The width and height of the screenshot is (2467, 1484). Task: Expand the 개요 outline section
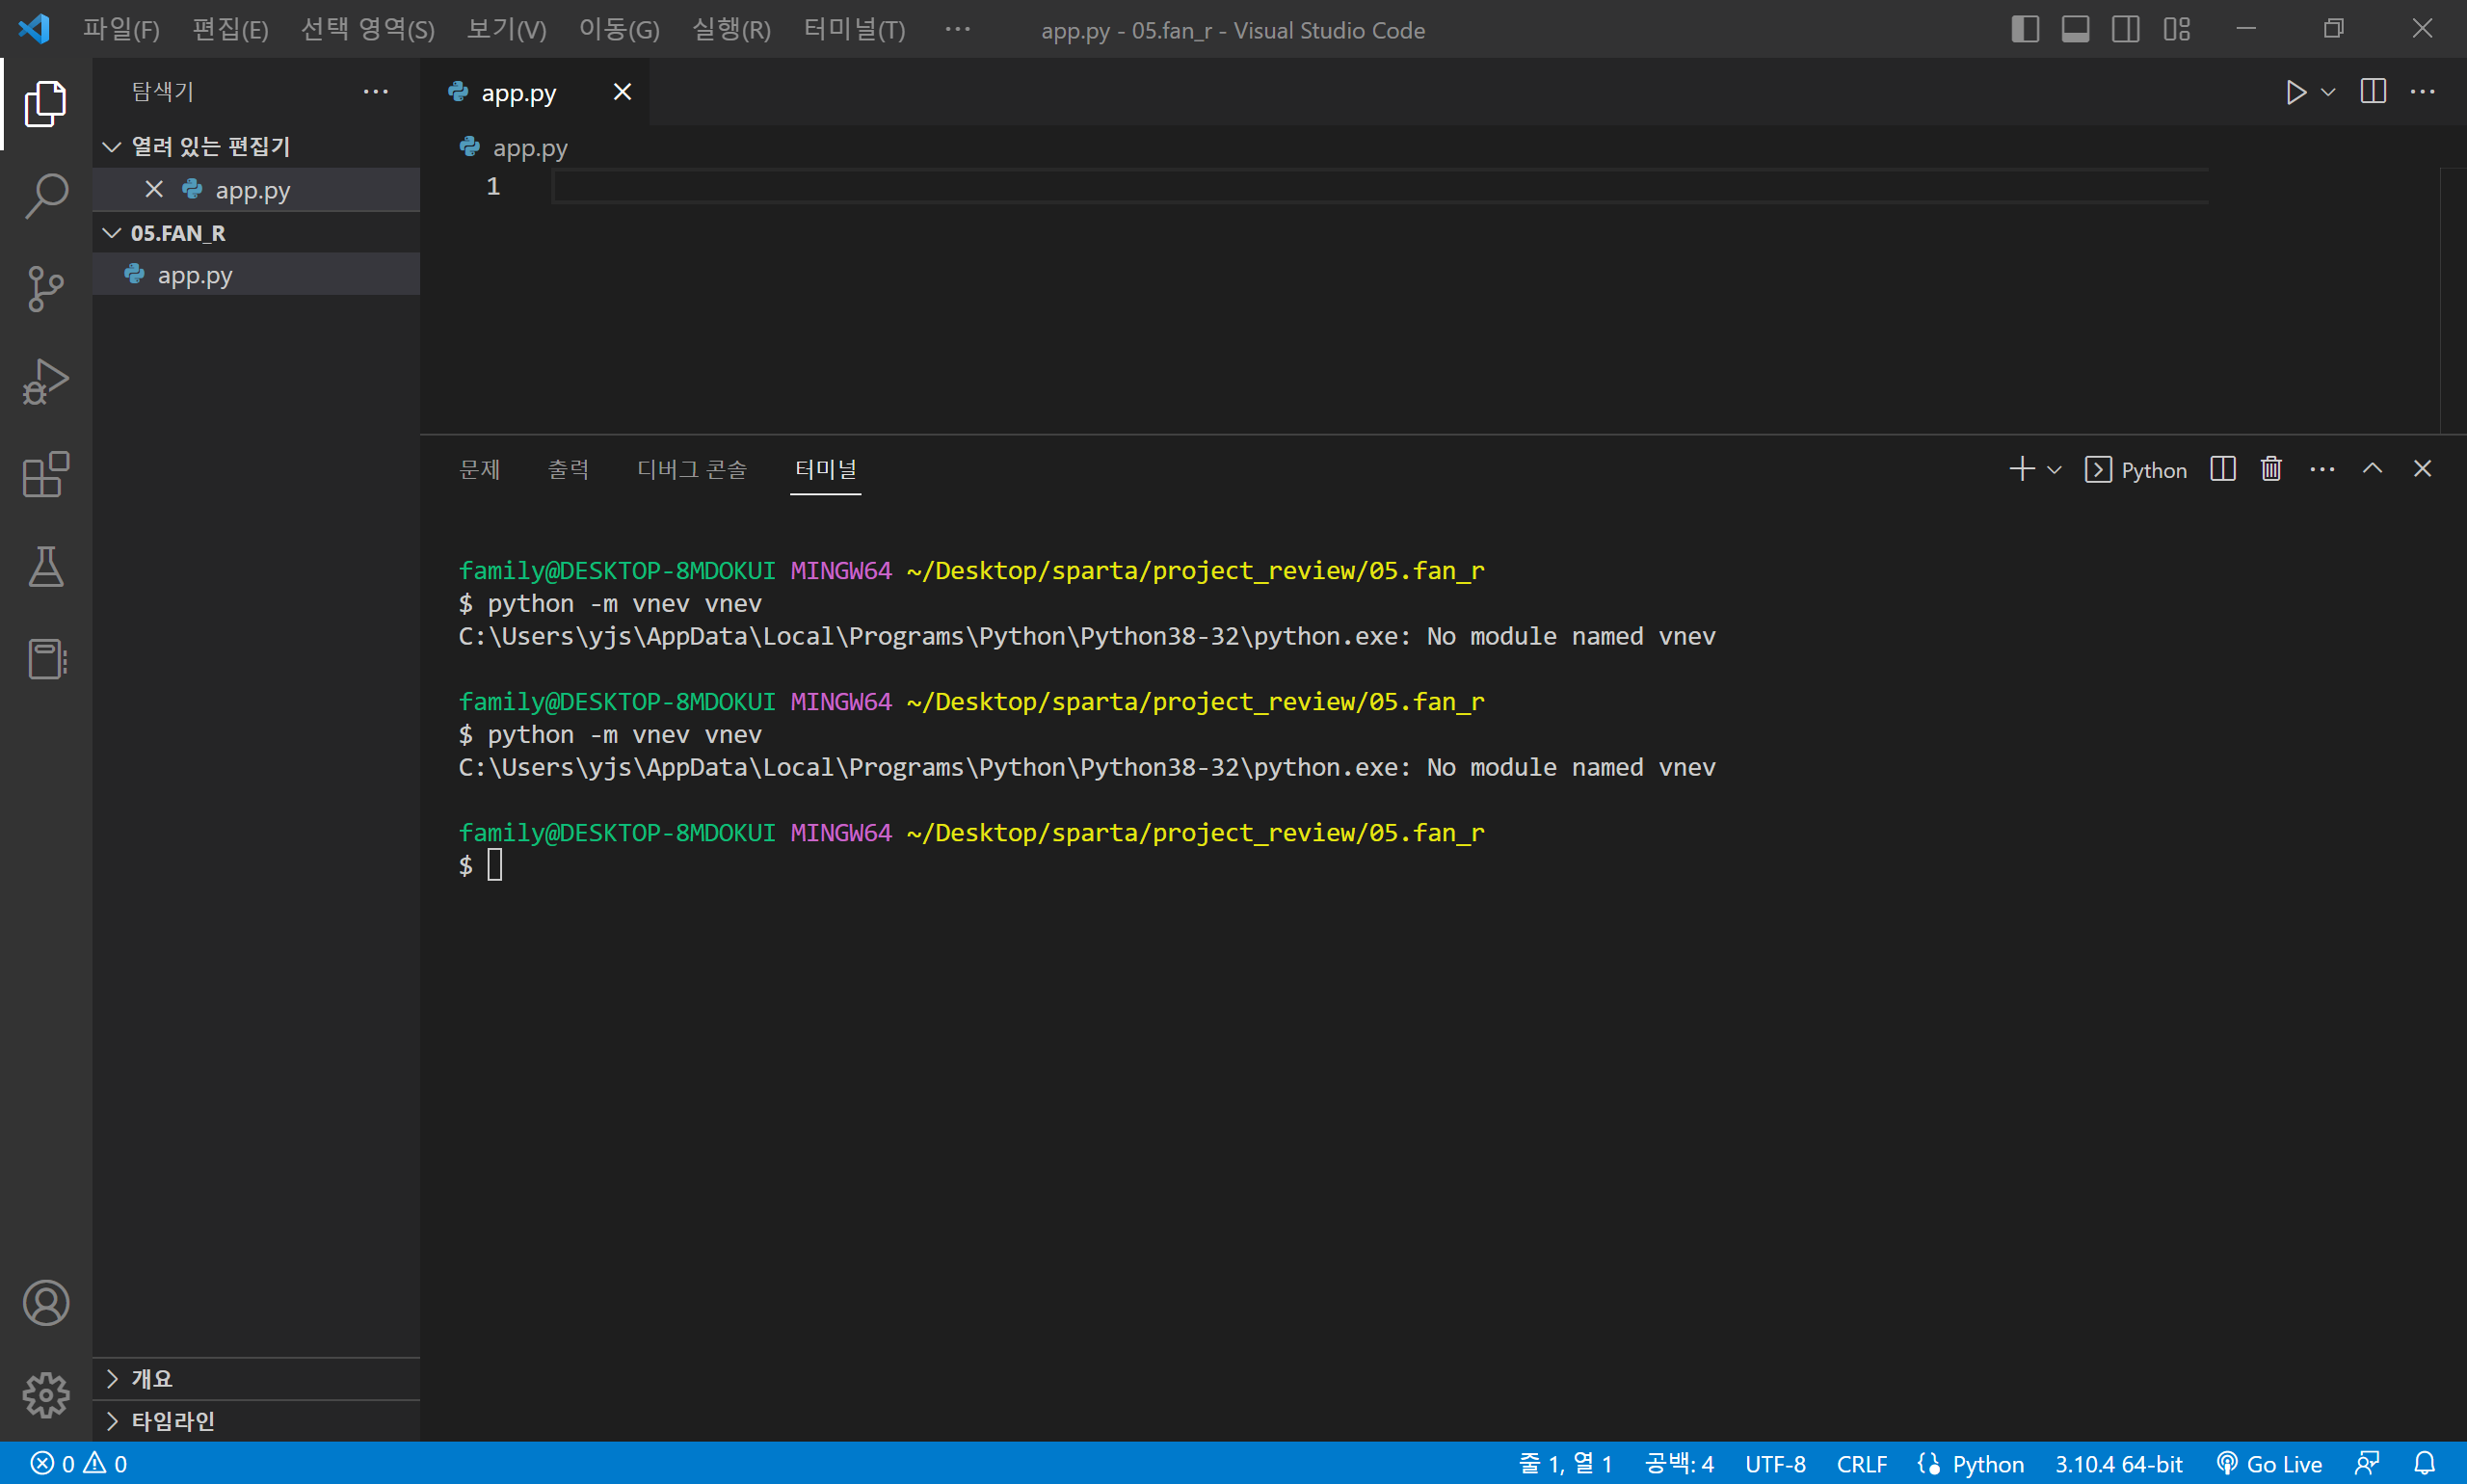(256, 1379)
